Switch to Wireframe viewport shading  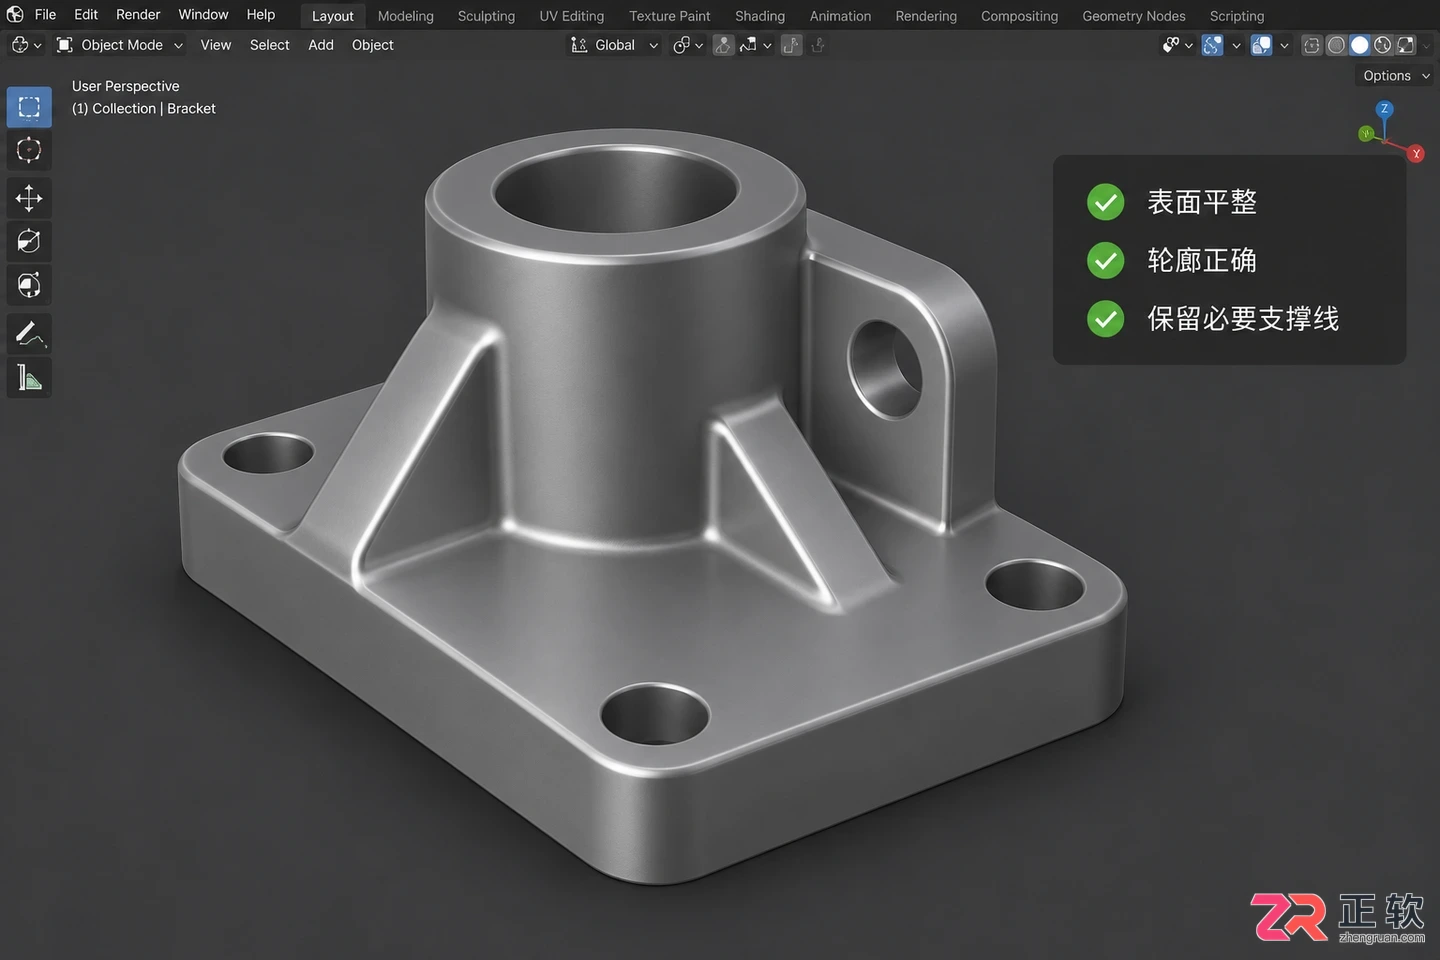pyautogui.click(x=1336, y=45)
